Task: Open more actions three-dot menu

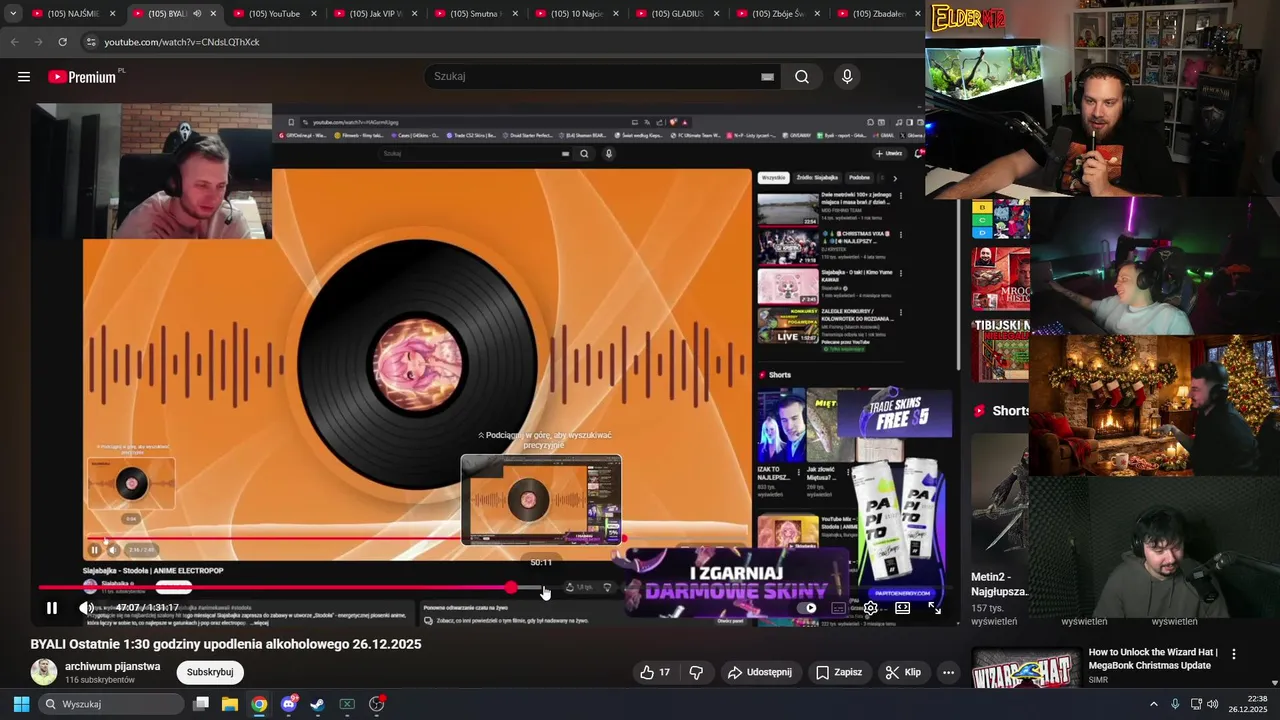Action: [x=948, y=672]
